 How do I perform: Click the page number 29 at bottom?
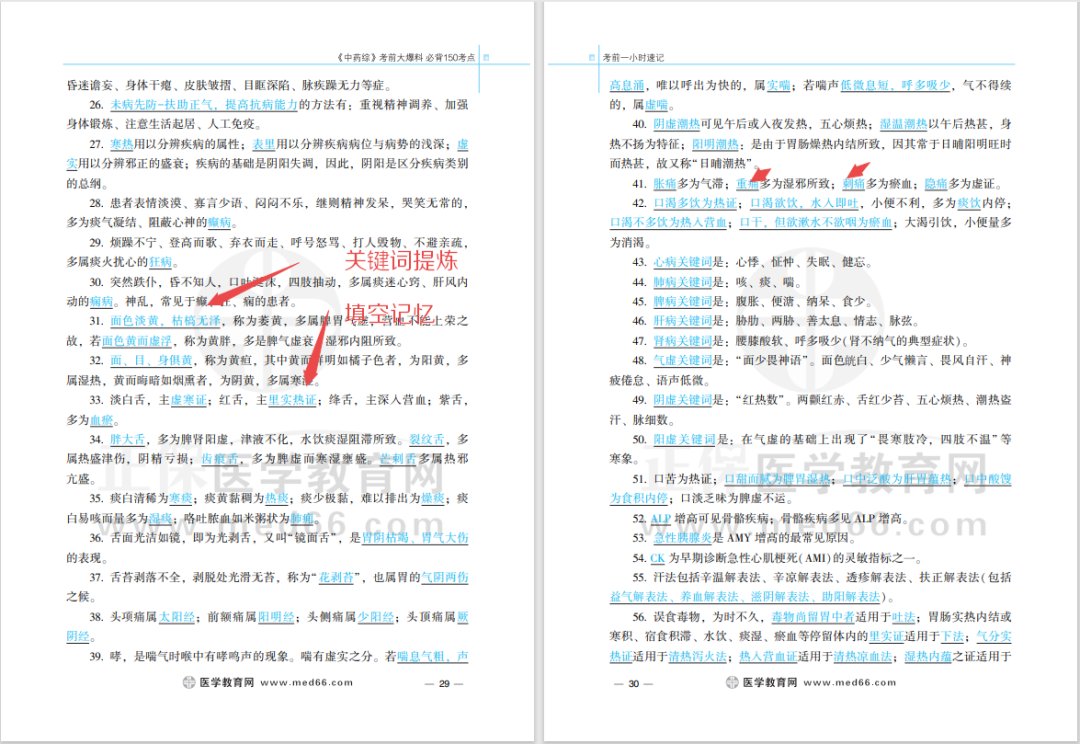tap(443, 682)
